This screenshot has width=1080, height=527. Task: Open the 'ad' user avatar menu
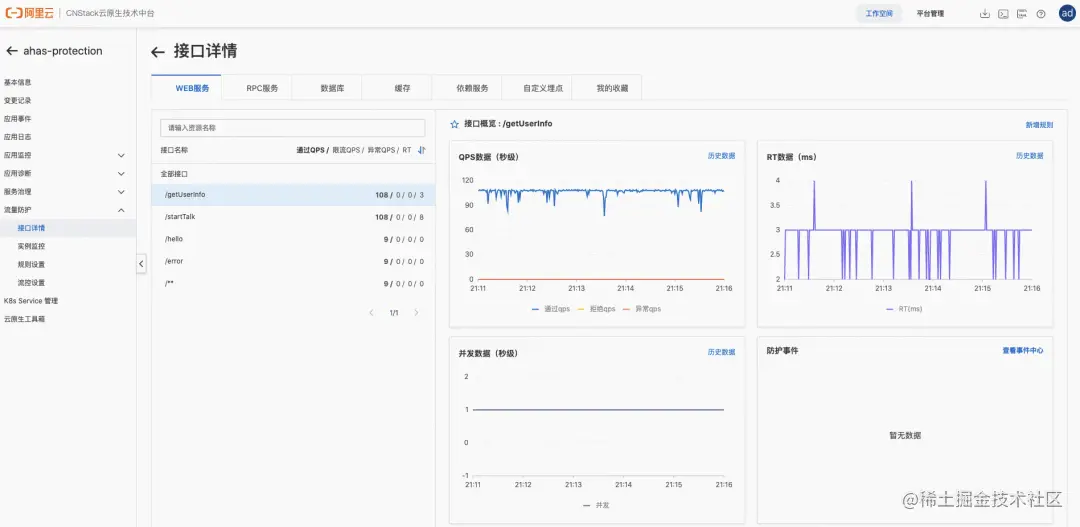click(1067, 13)
